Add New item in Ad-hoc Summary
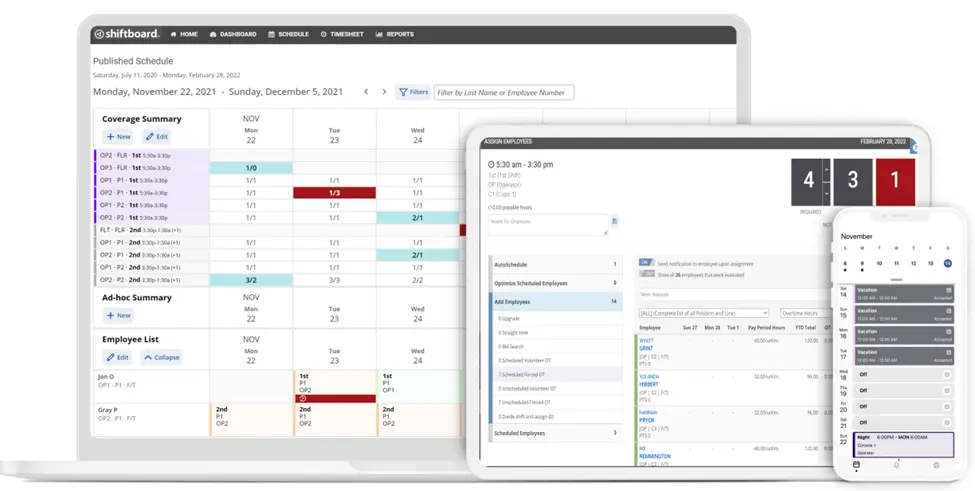The image size is (975, 491). [x=118, y=315]
